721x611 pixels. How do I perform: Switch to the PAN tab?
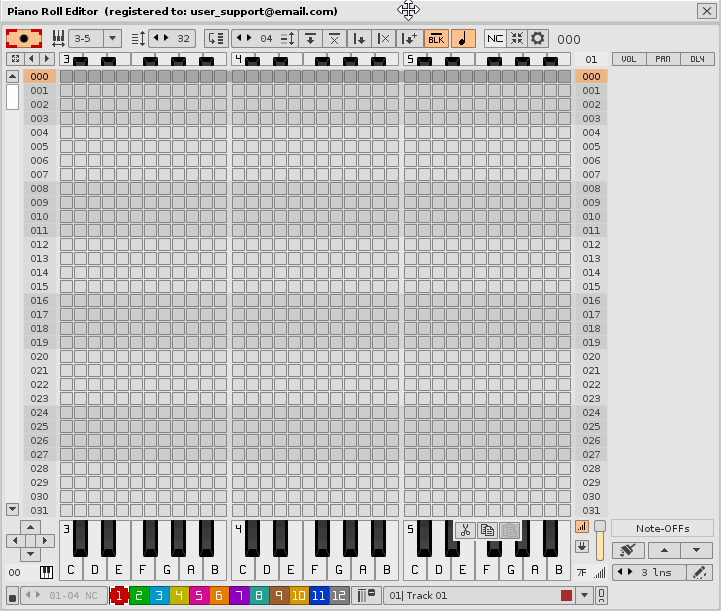point(663,59)
